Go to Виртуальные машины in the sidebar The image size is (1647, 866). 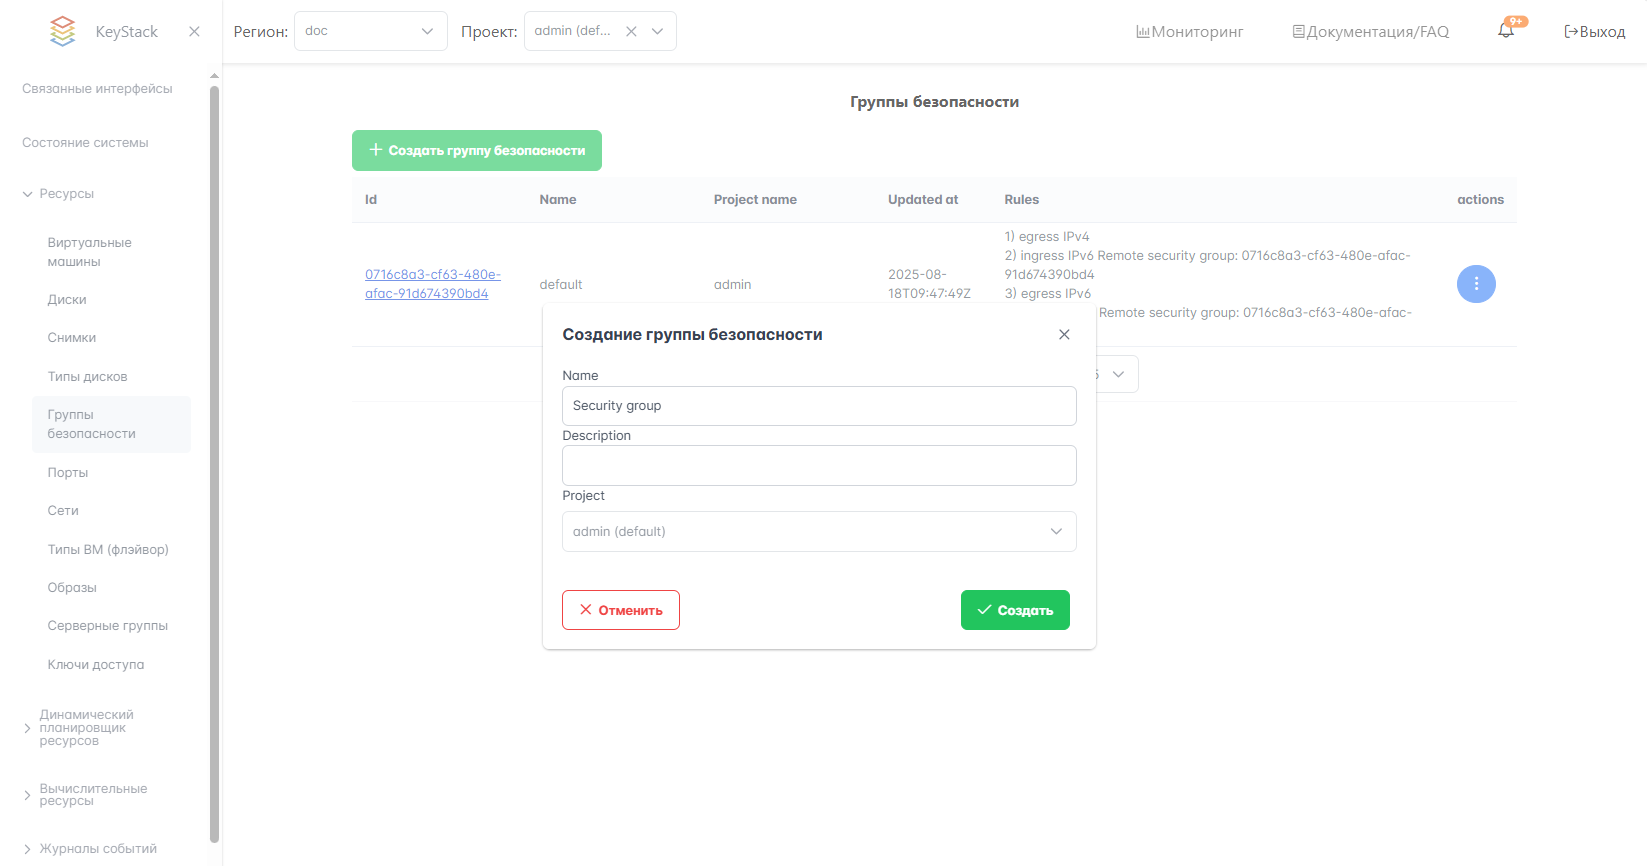[89, 252]
